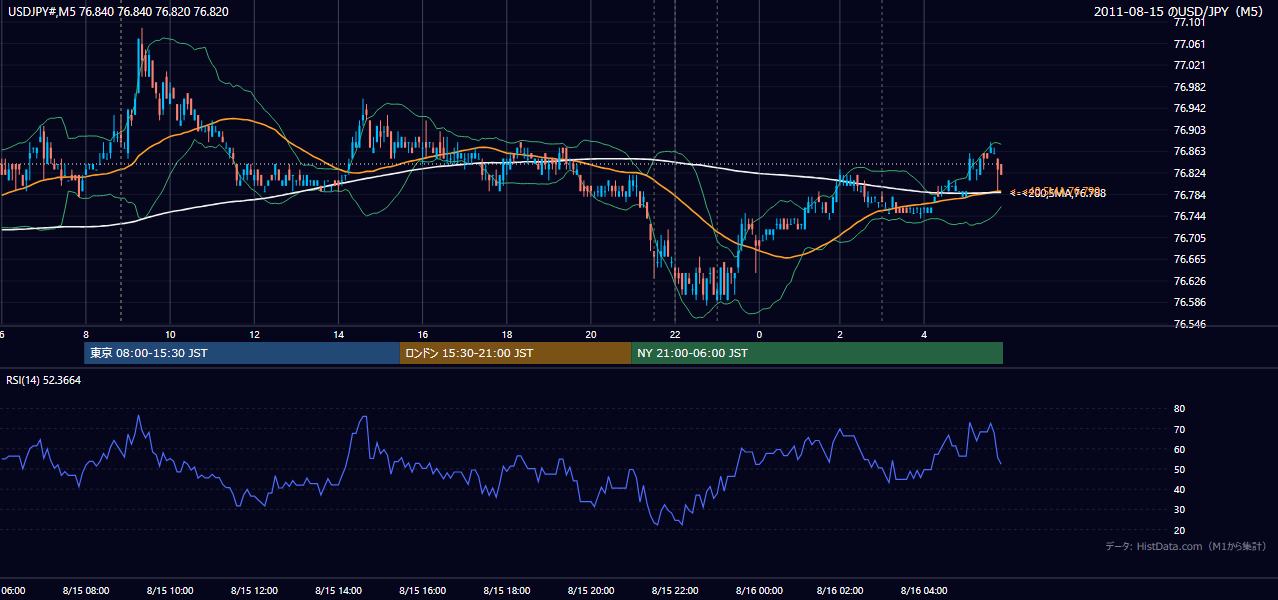The image size is (1278, 600).
Task: Click price axis label 76.982
Action: click(1189, 87)
